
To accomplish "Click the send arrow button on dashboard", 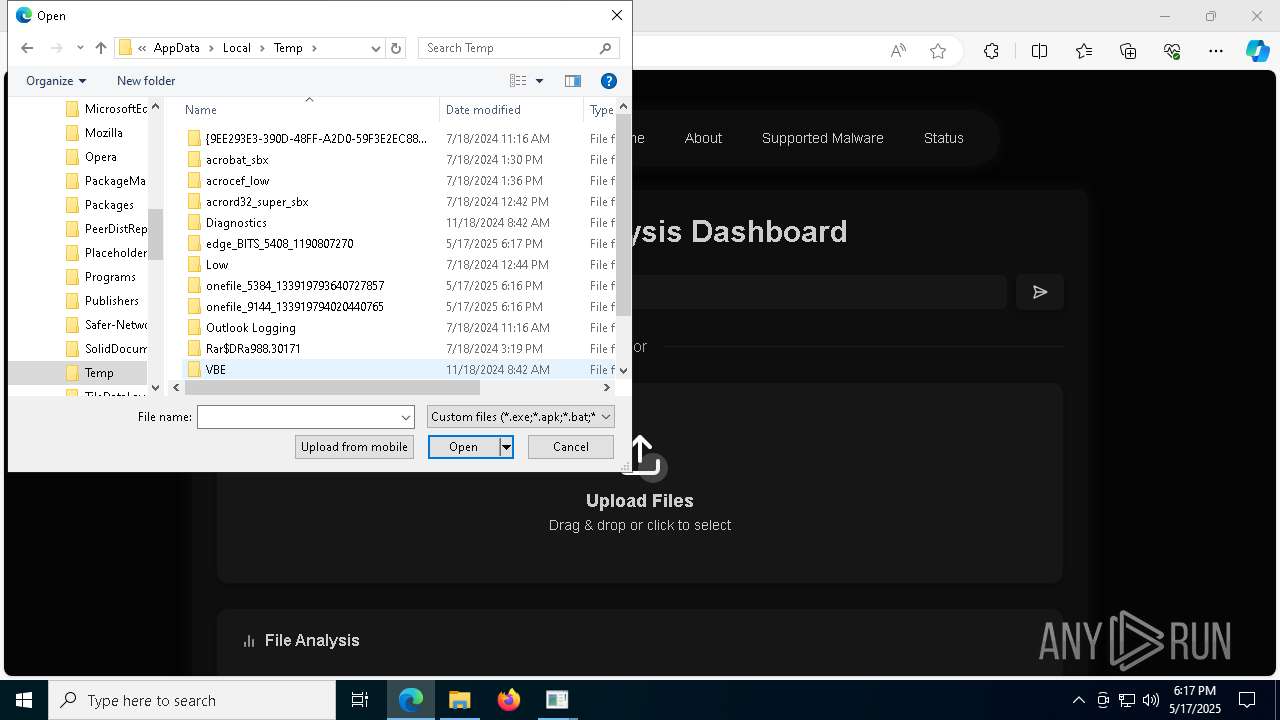I will click(x=1040, y=292).
